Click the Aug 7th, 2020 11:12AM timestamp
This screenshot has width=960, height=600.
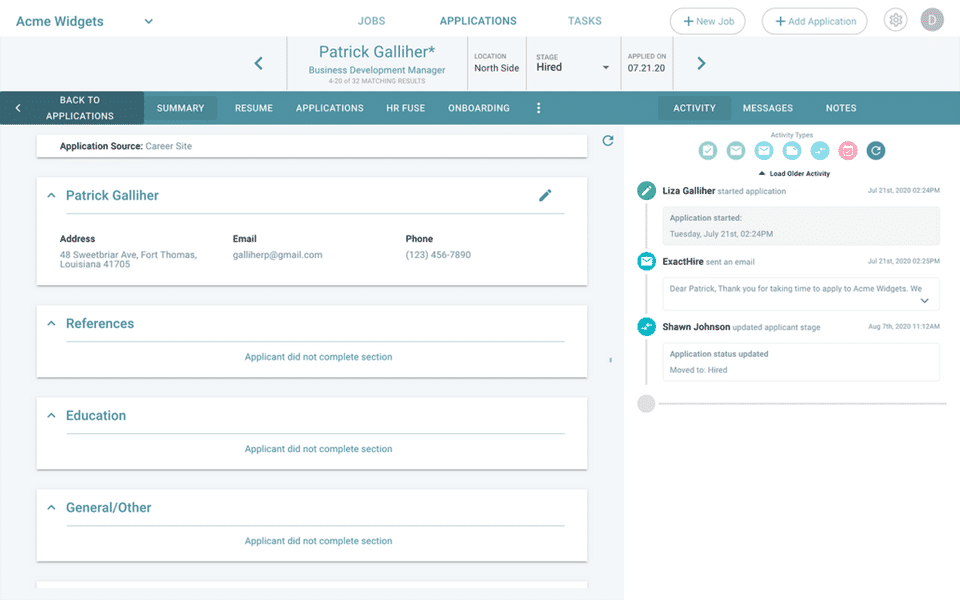point(904,326)
